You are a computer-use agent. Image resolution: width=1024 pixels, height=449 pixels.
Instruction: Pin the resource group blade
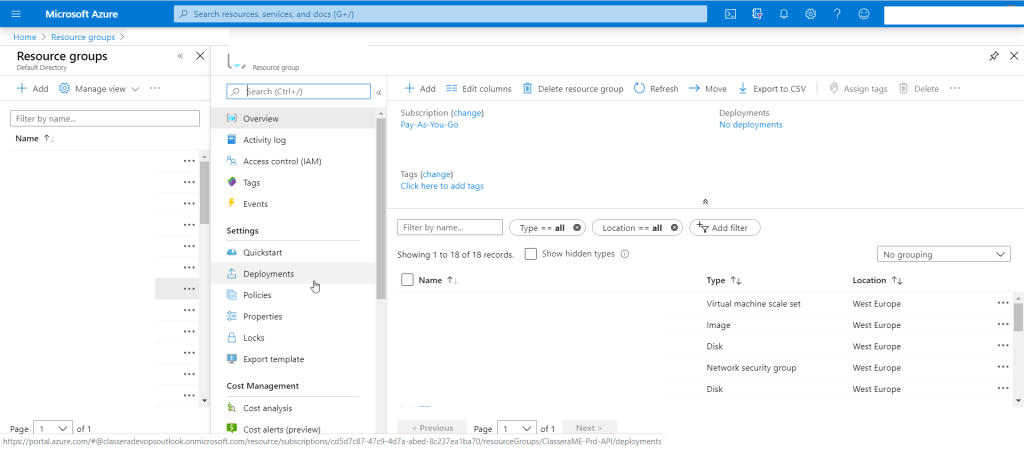pos(993,57)
